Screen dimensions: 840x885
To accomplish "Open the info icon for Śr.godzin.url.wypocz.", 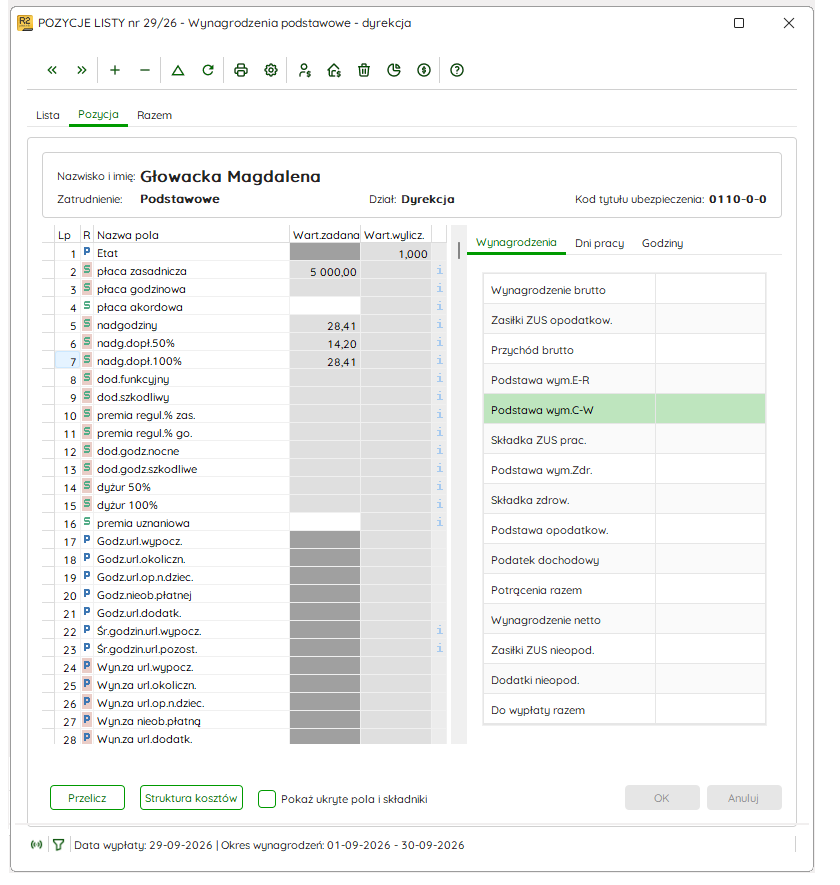I will [440, 630].
